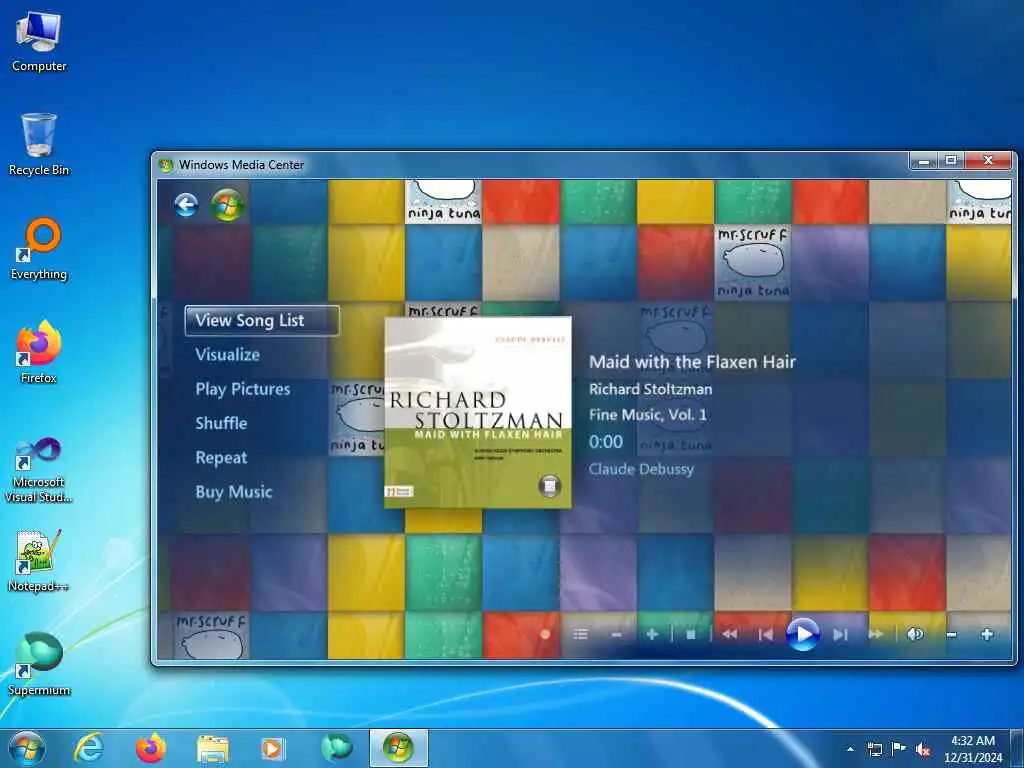1024x768 pixels.
Task: Open the Windows Start menu
Action: click(27, 748)
